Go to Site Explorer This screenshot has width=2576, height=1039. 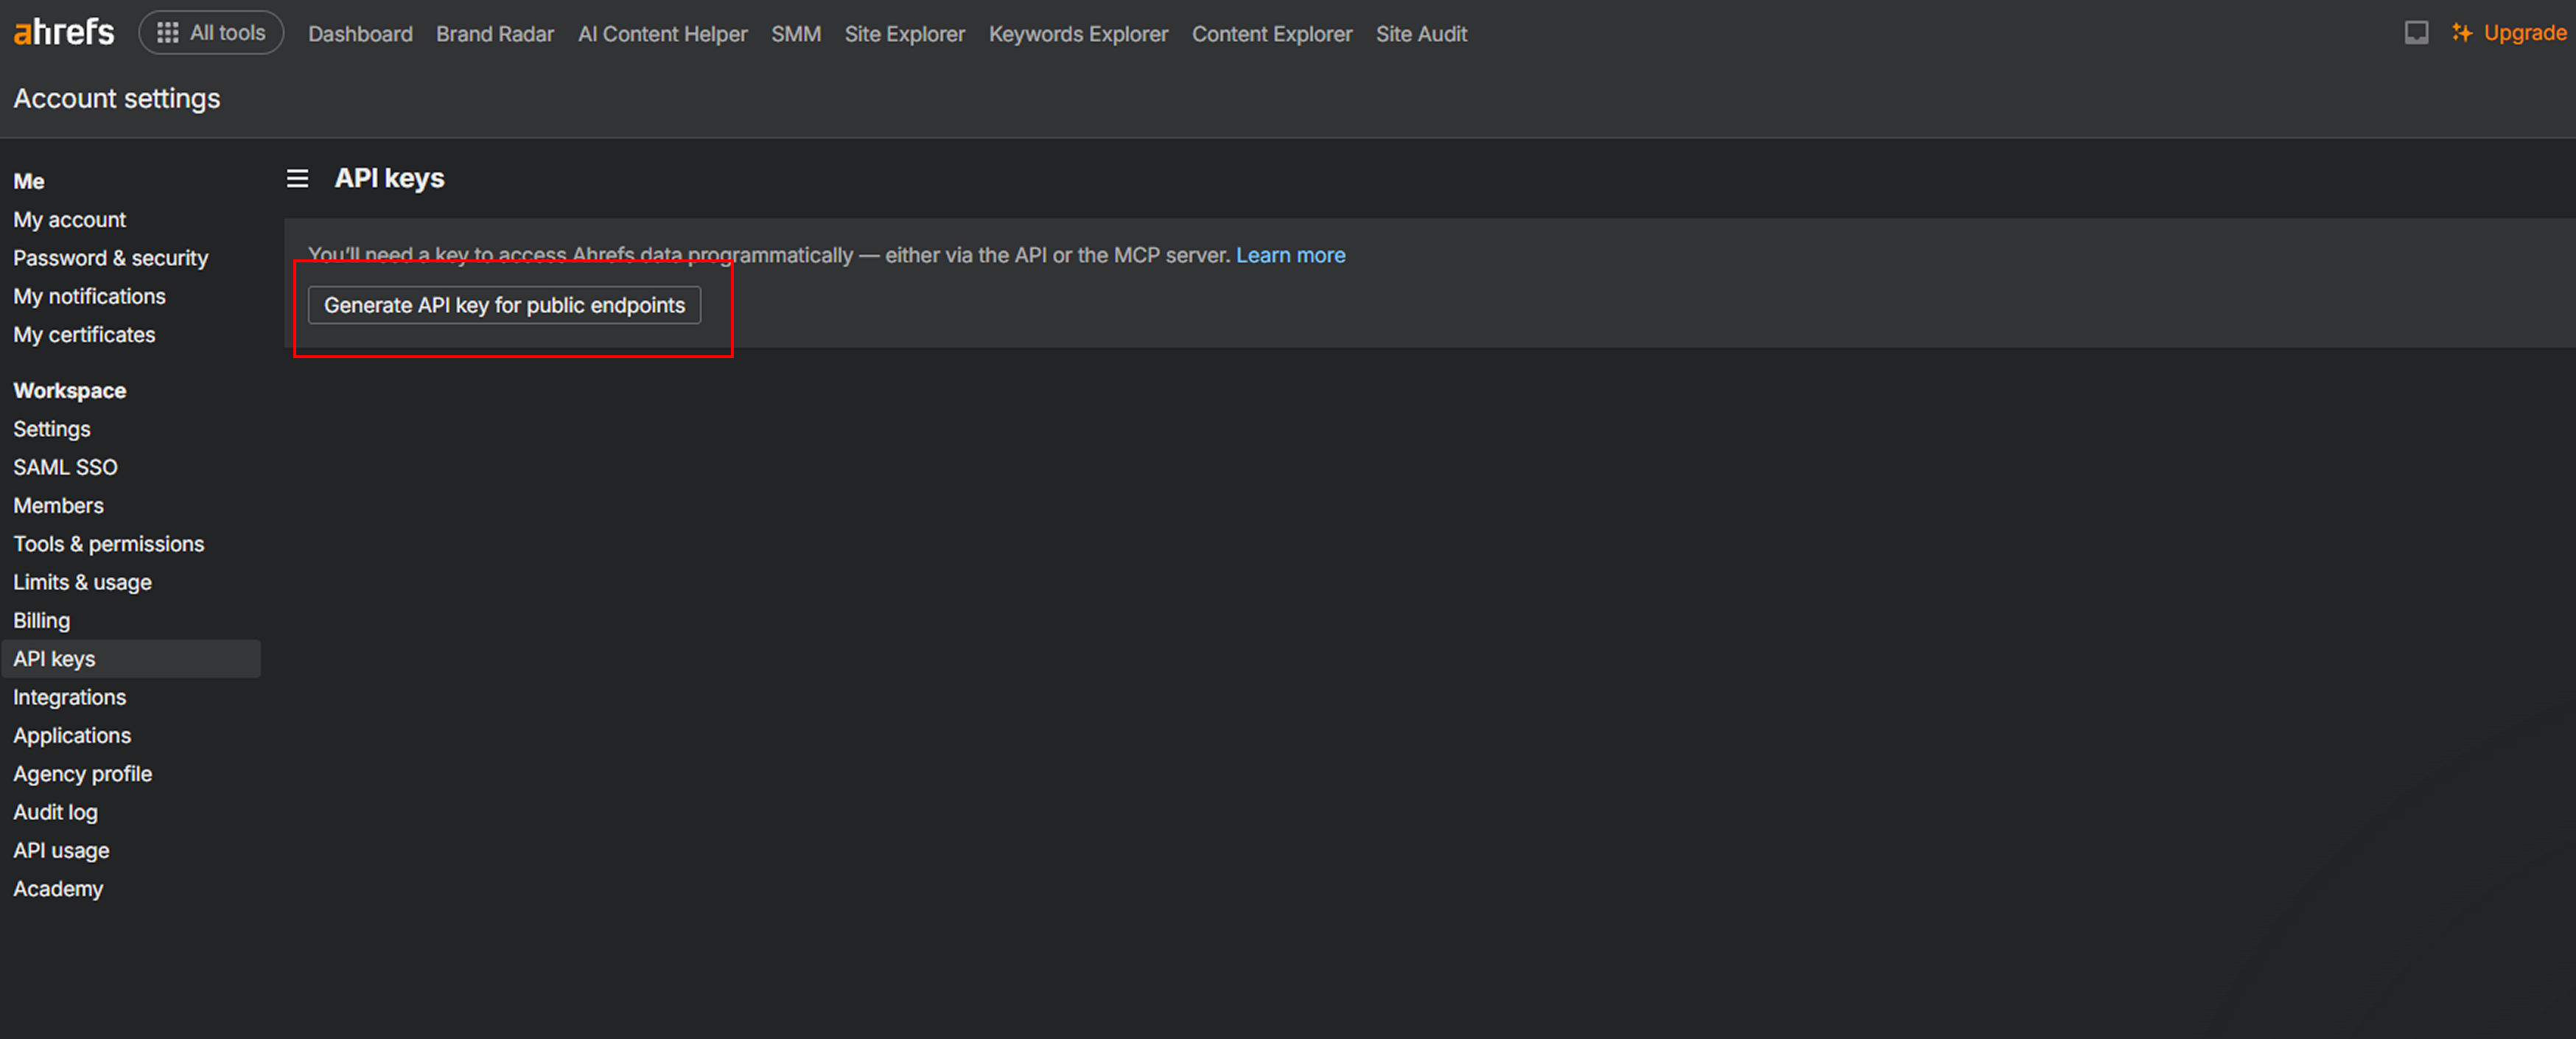[x=904, y=34]
